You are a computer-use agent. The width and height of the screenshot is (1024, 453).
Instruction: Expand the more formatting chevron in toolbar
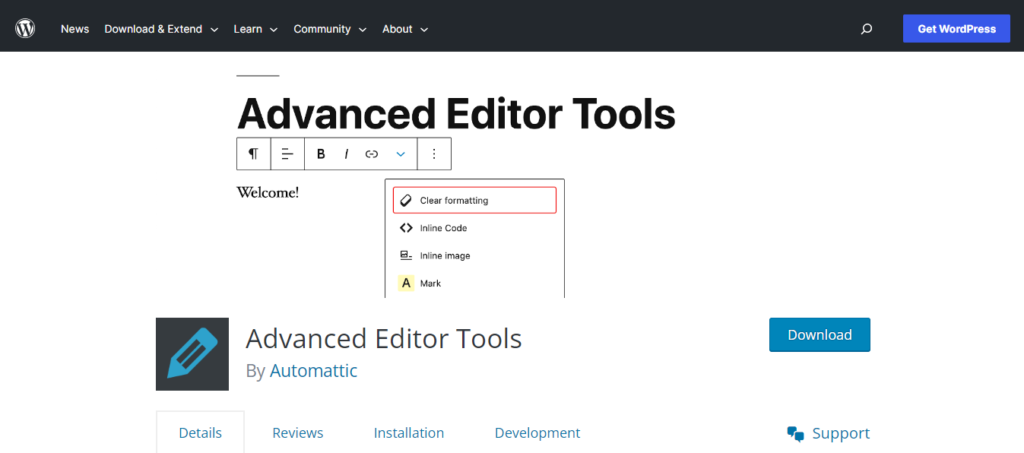point(401,154)
